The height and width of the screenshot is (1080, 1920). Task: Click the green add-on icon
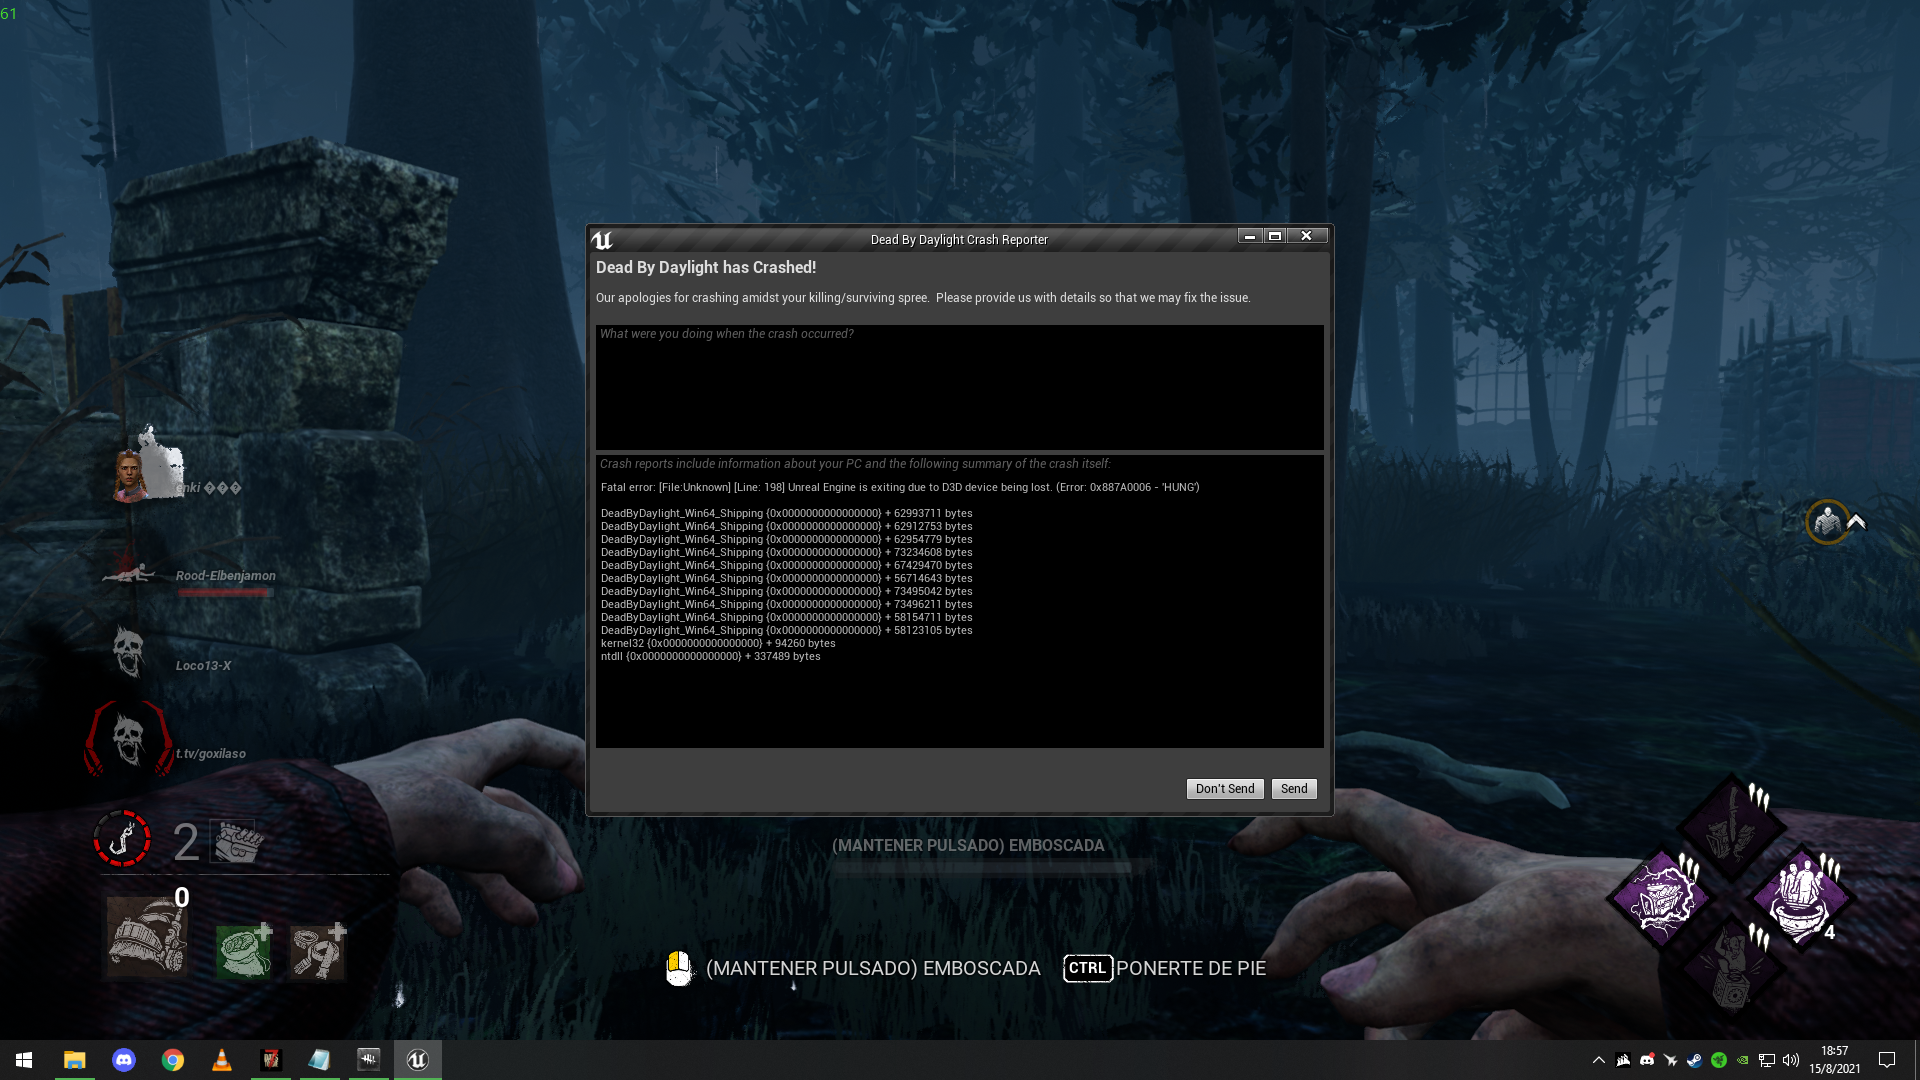(243, 951)
